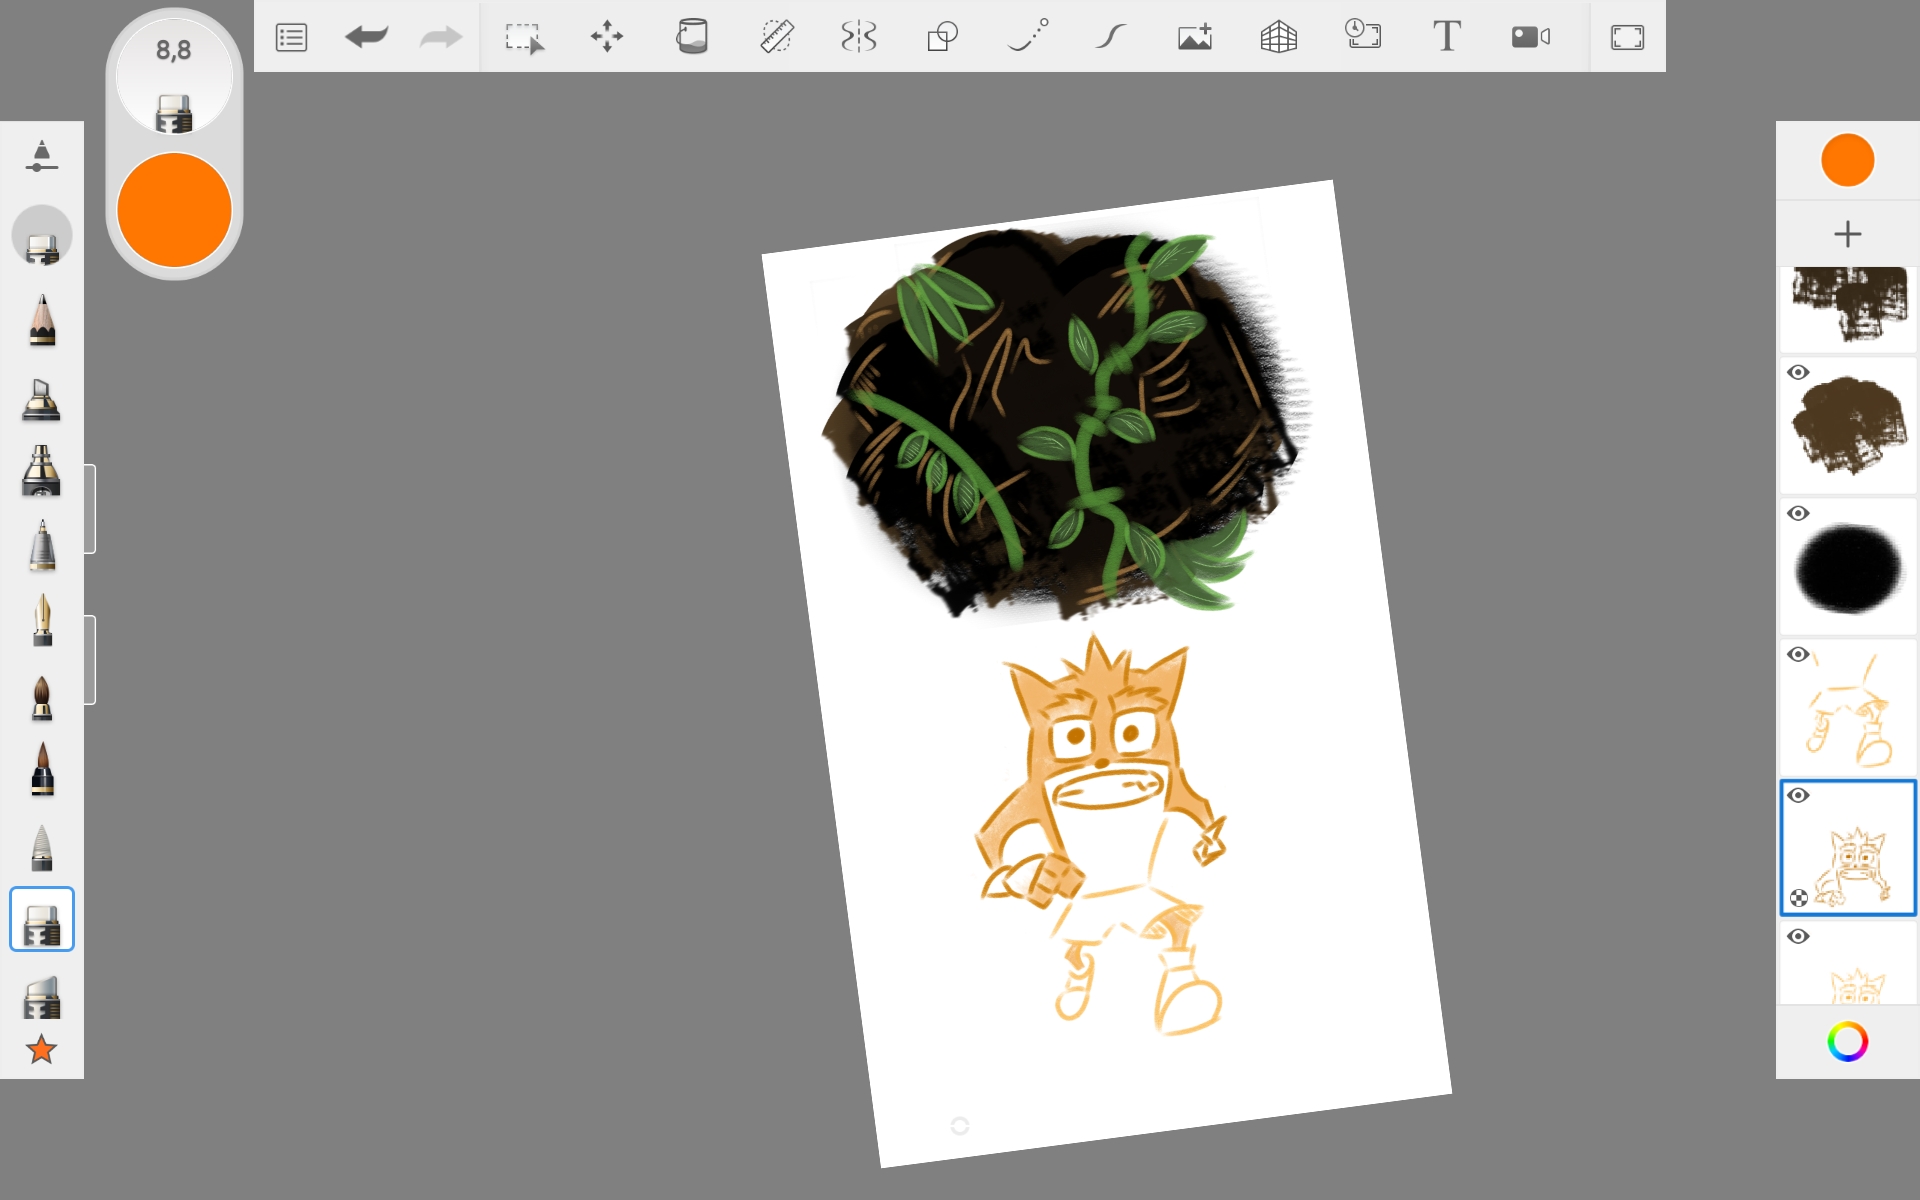Open the brush library settings icon
This screenshot has height=1200, width=1920.
pos(41,157)
